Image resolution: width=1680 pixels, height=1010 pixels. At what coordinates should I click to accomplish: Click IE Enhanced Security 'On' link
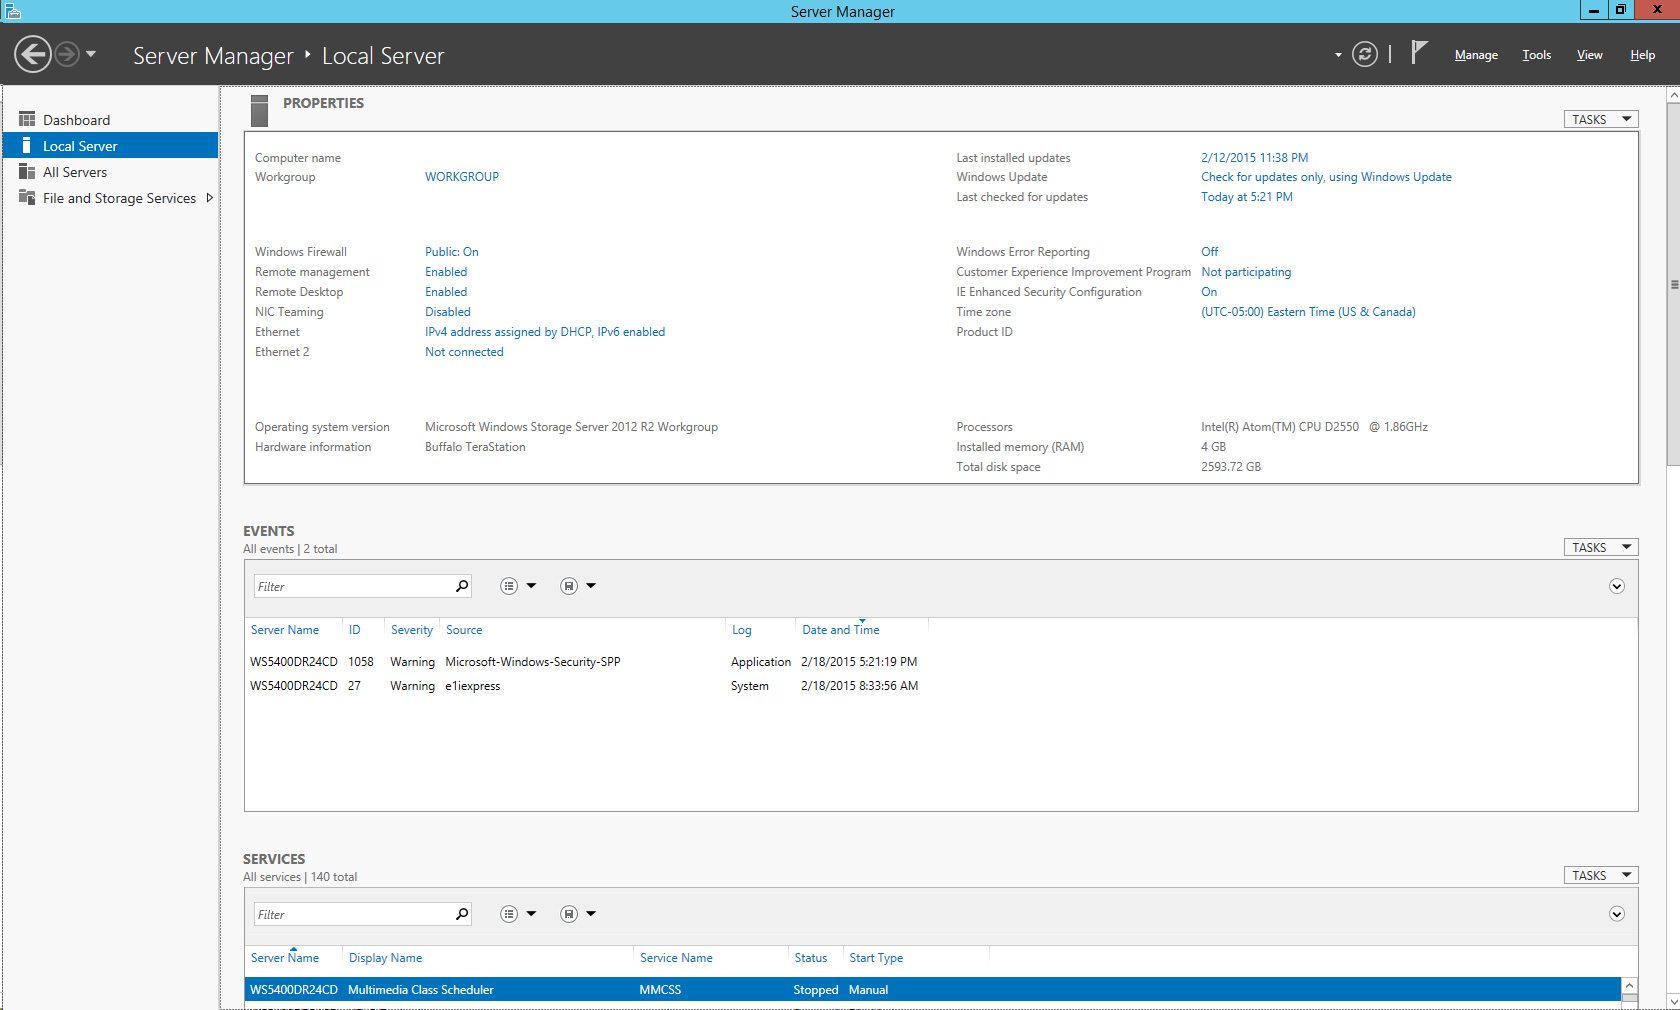(x=1209, y=292)
